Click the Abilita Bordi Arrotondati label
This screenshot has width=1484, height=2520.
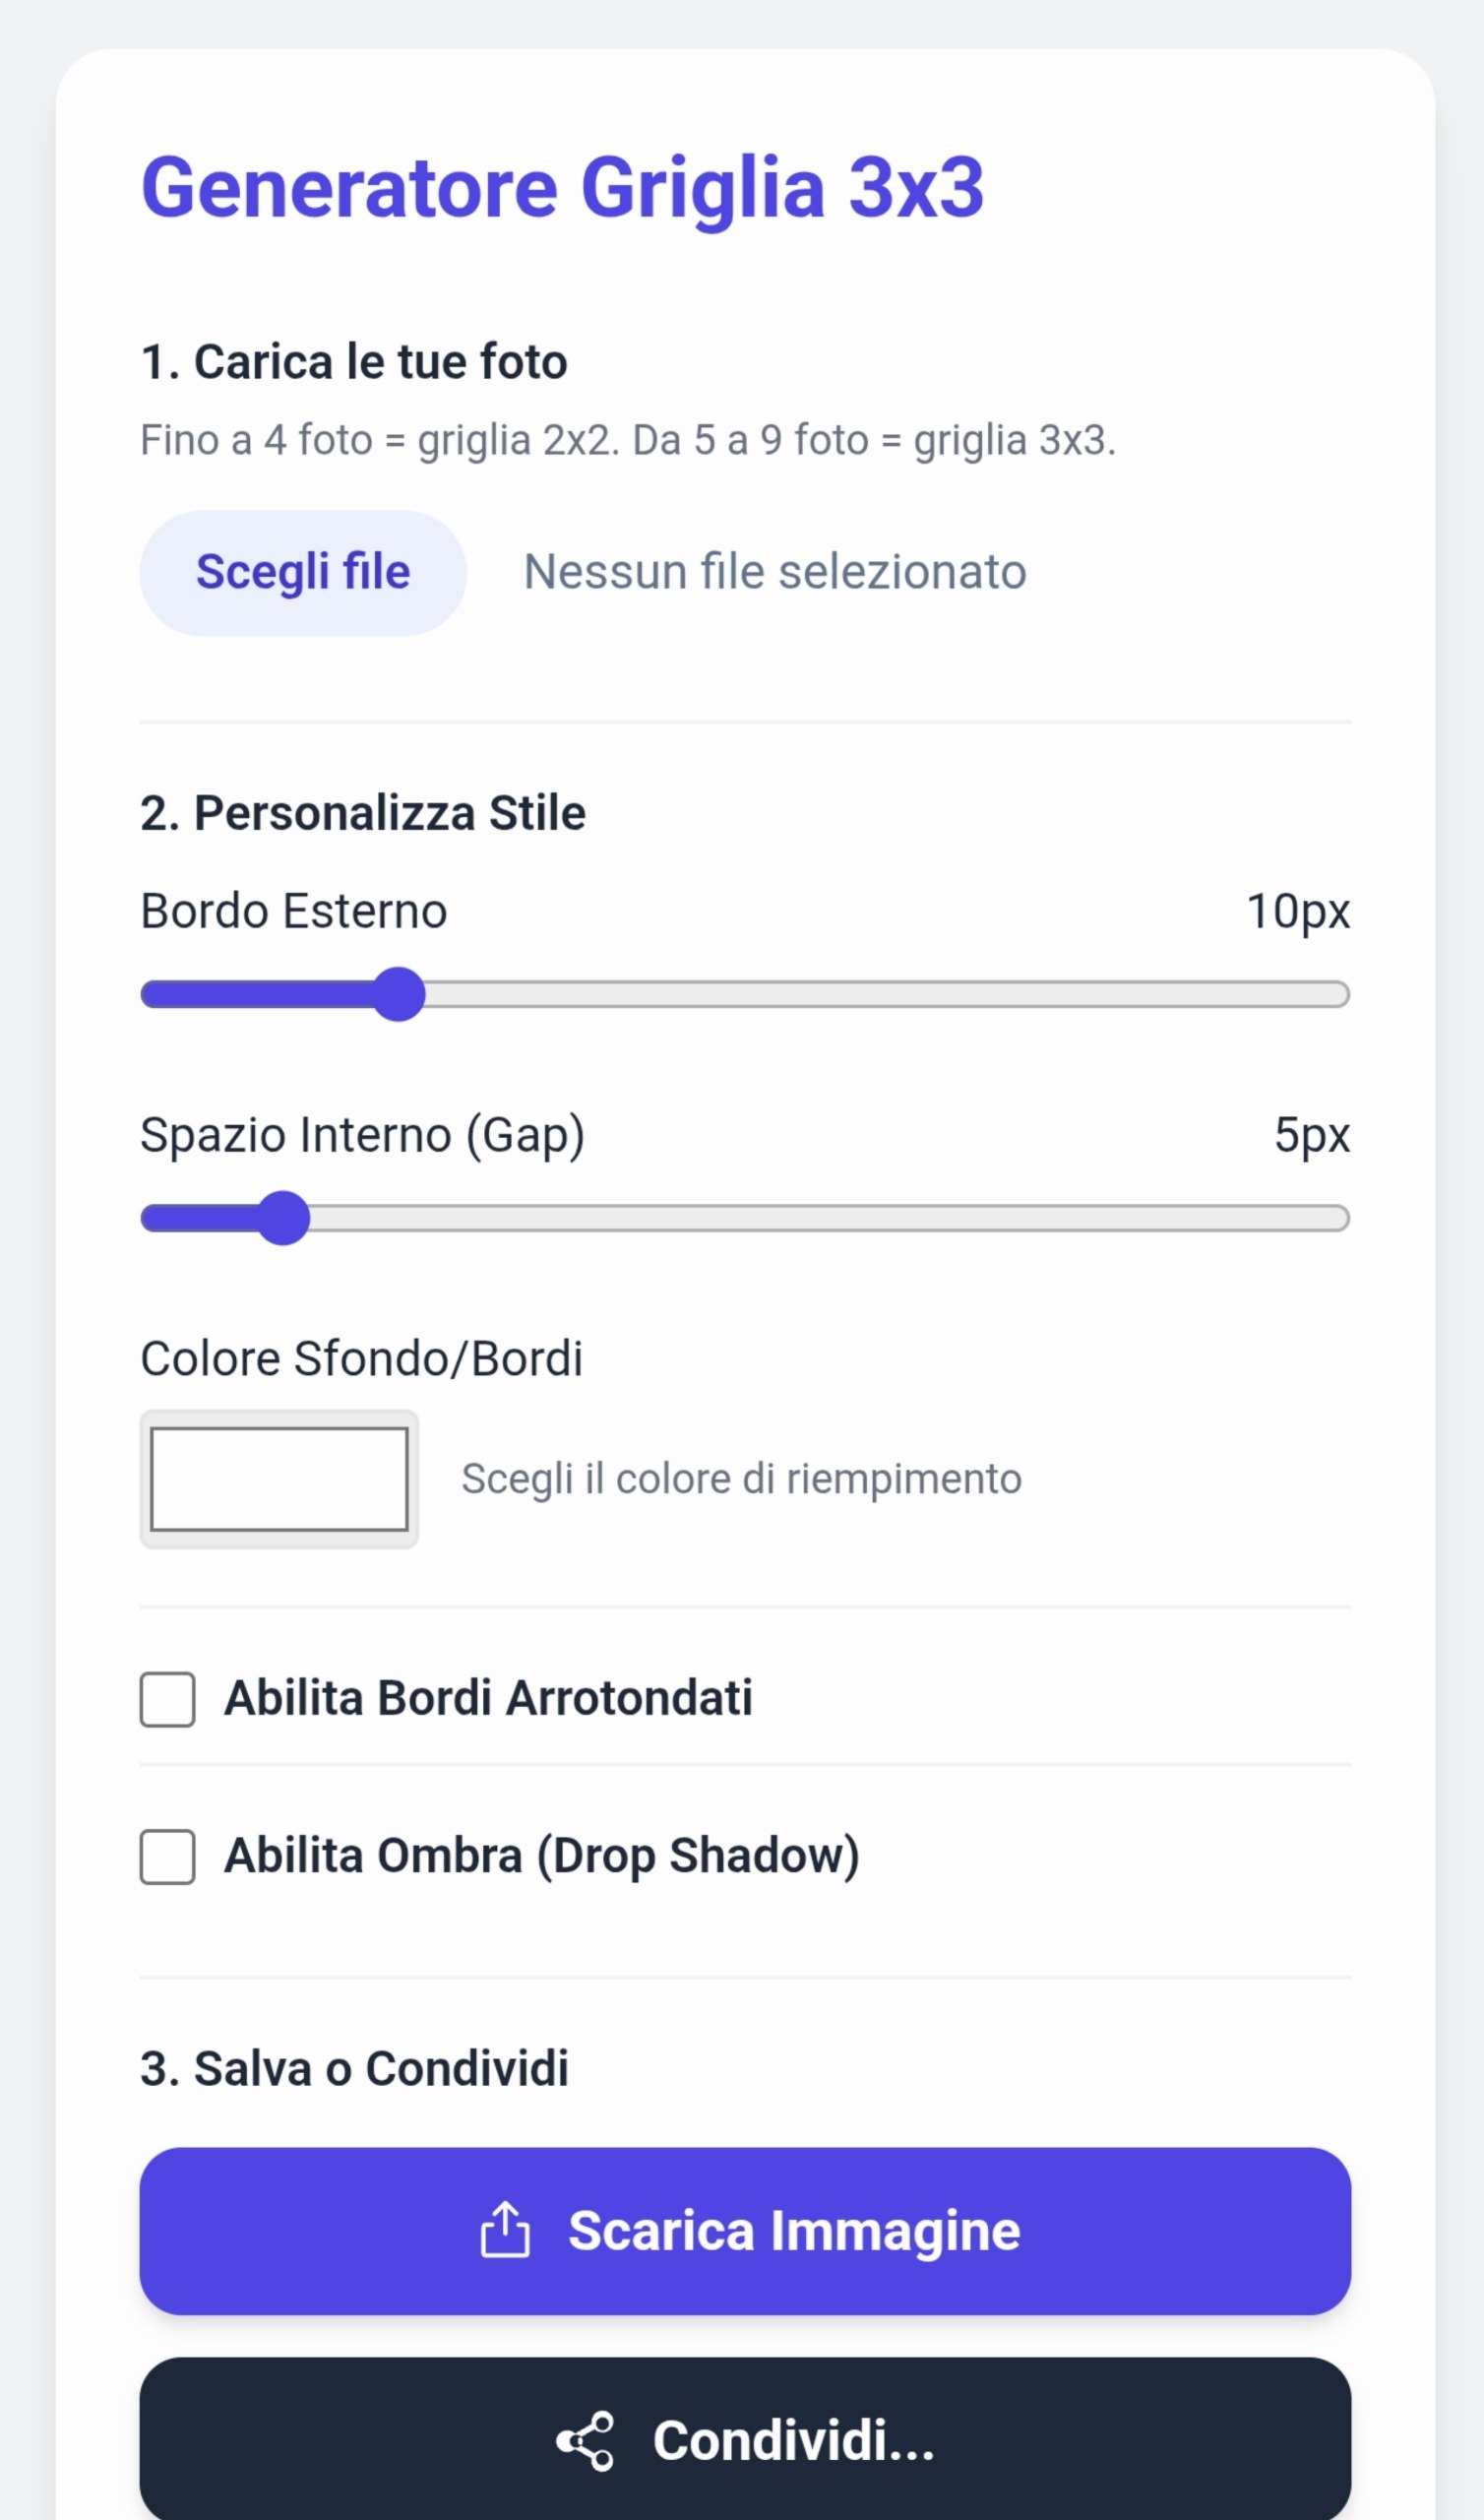point(488,1698)
